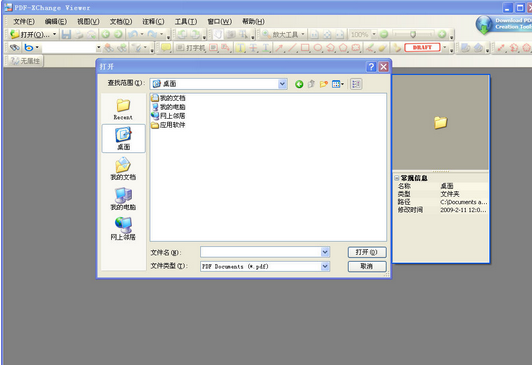
Task: Select 网上邻居 in the places sidebar
Action: pyautogui.click(x=123, y=229)
